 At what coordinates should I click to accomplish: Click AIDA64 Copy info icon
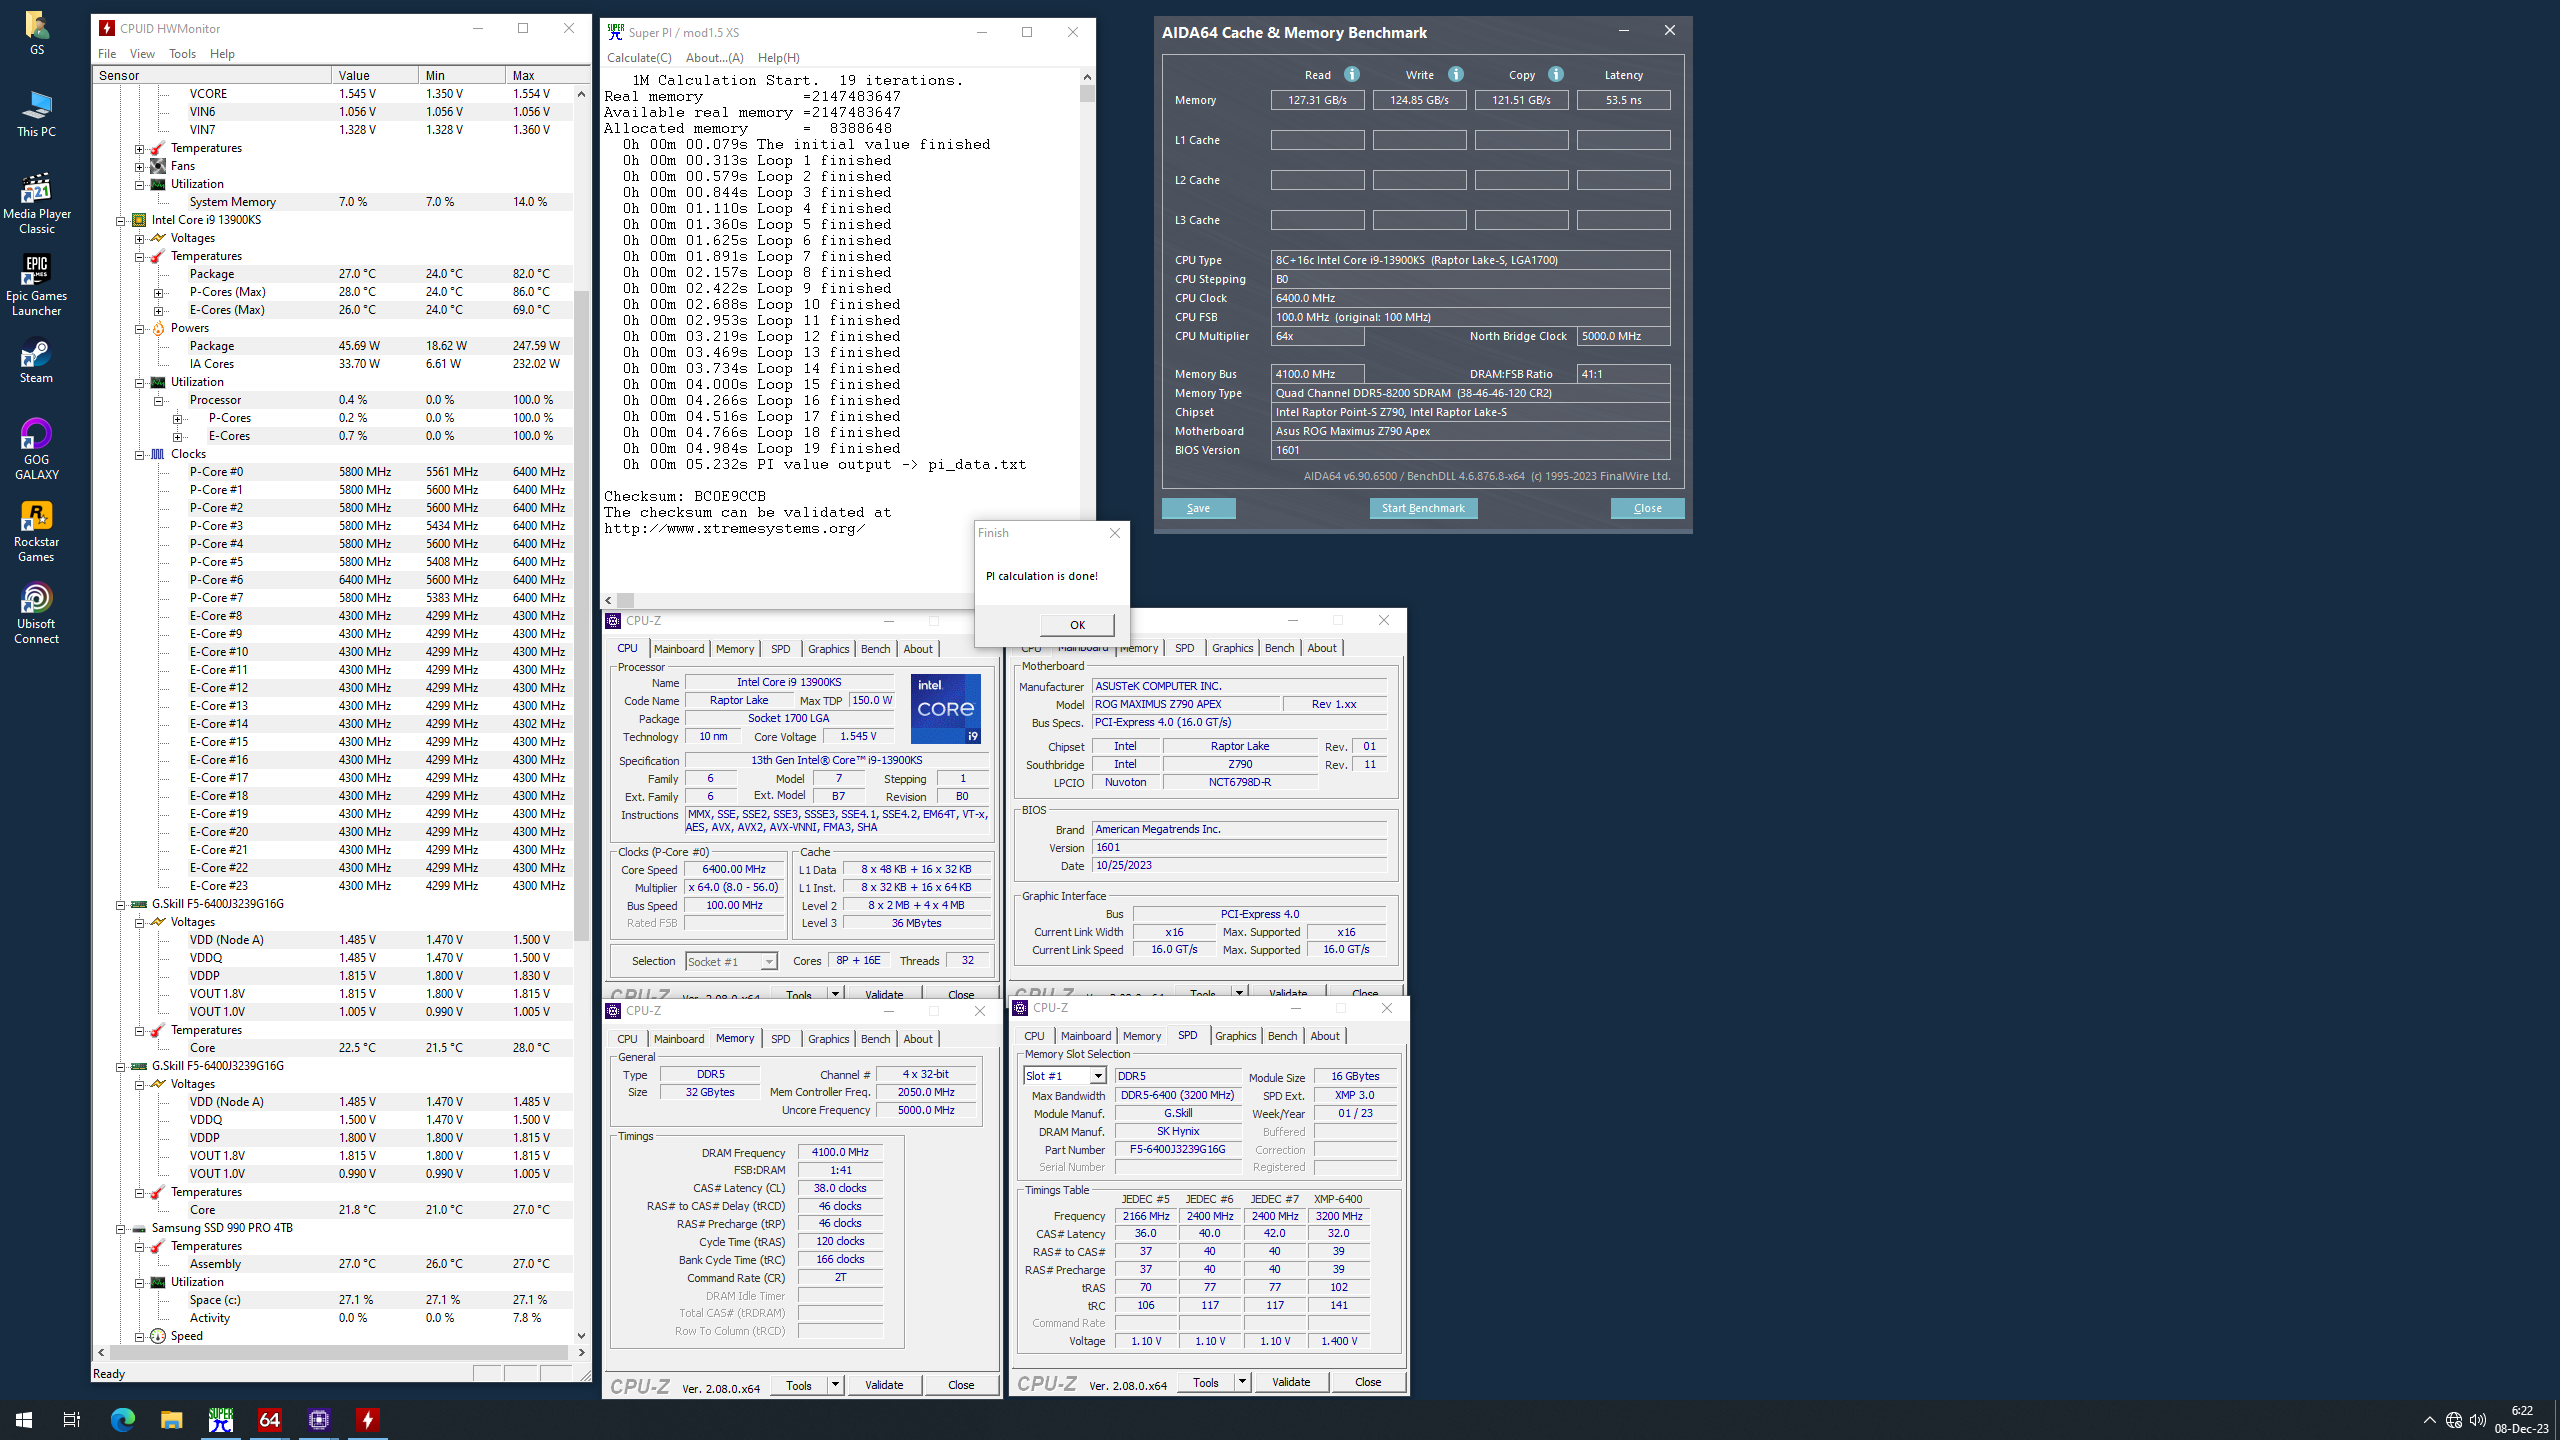[x=1556, y=74]
